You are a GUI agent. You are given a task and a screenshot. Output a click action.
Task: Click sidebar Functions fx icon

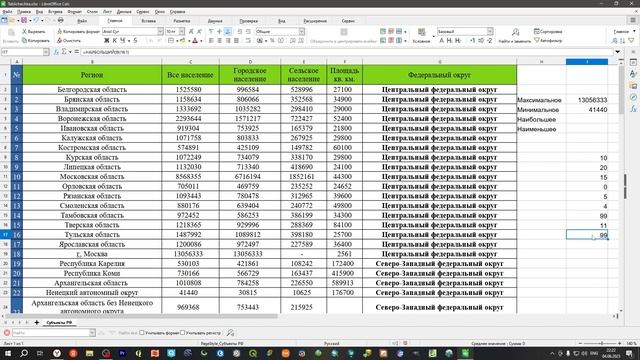633,109
